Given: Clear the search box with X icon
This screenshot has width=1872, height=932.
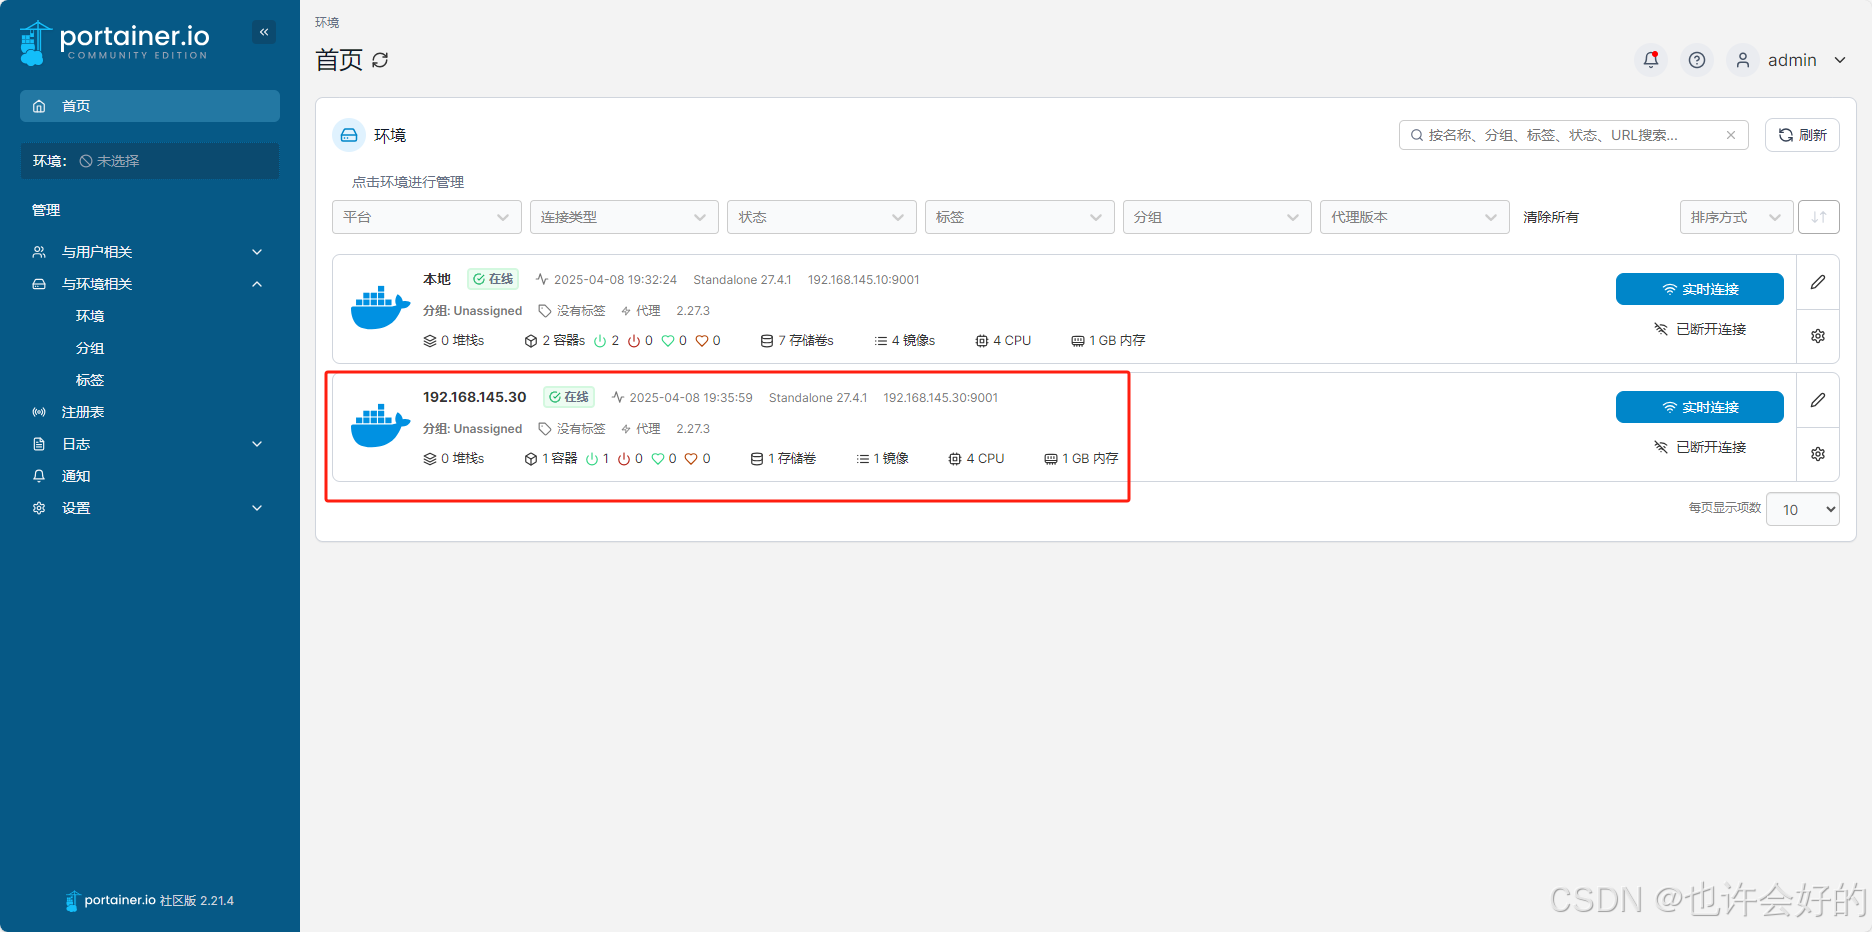Looking at the screenshot, I should (x=1731, y=135).
